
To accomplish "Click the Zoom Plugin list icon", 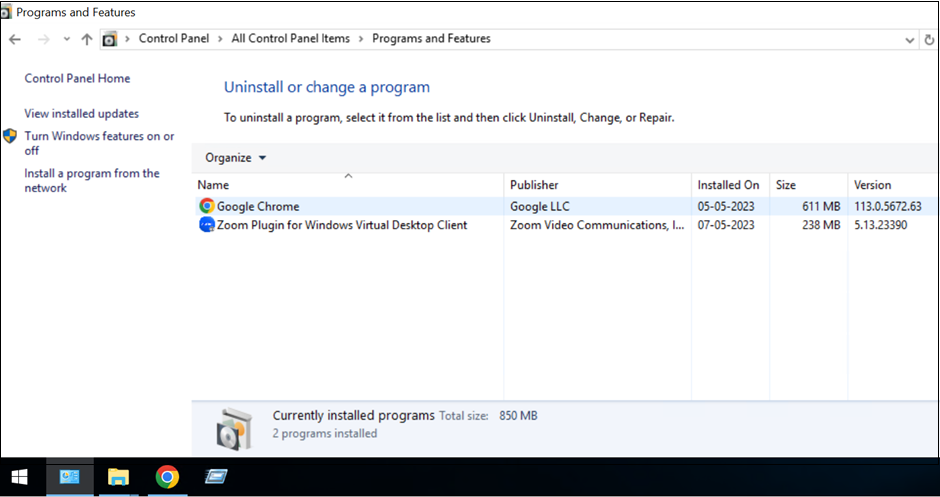I will coord(207,225).
